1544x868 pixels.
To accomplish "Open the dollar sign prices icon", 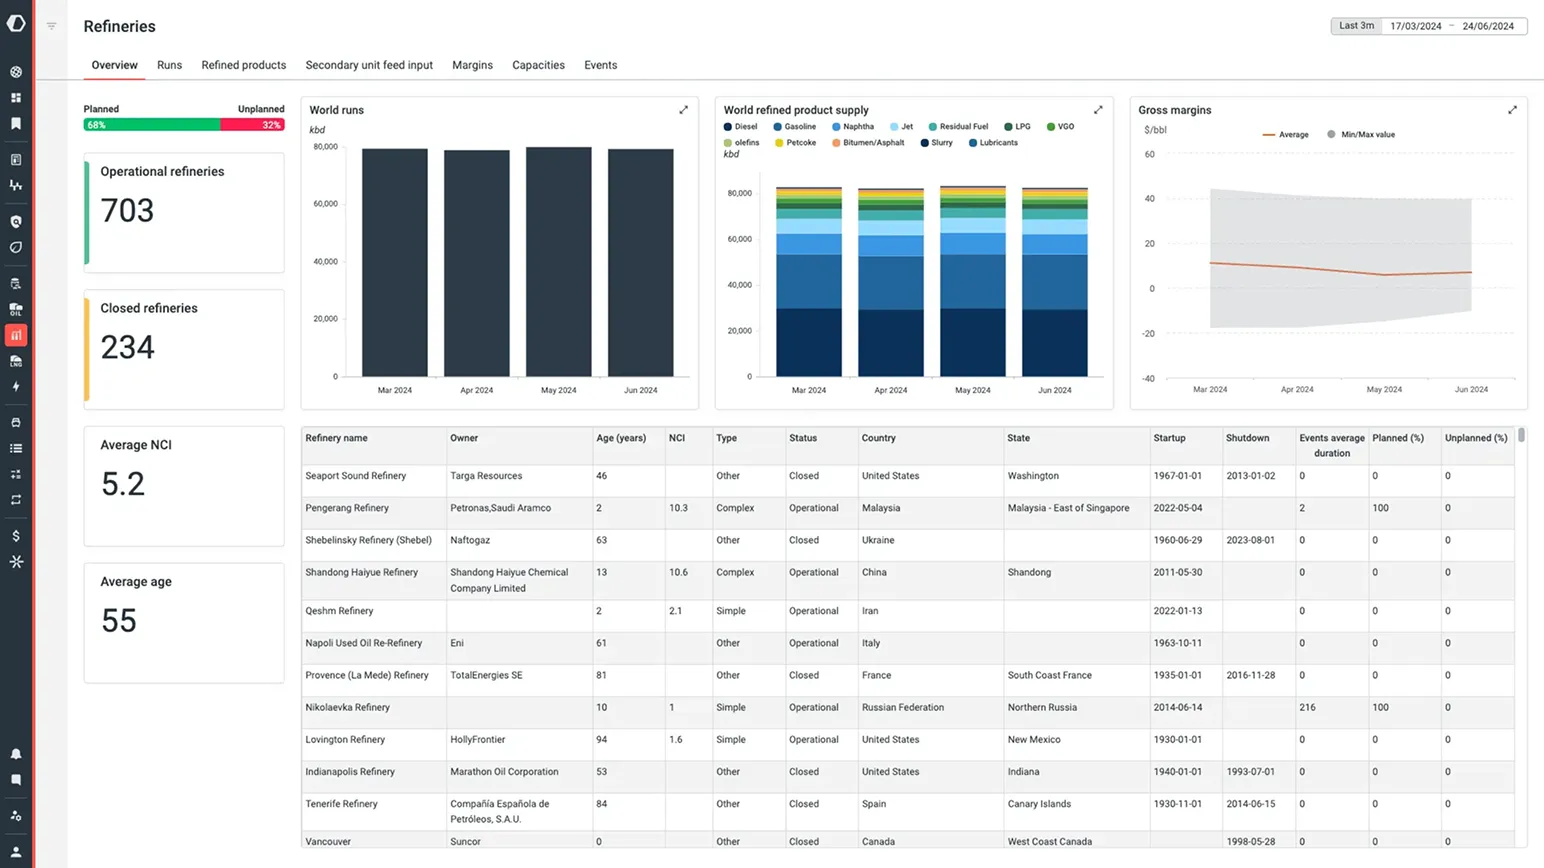I will click(x=16, y=536).
